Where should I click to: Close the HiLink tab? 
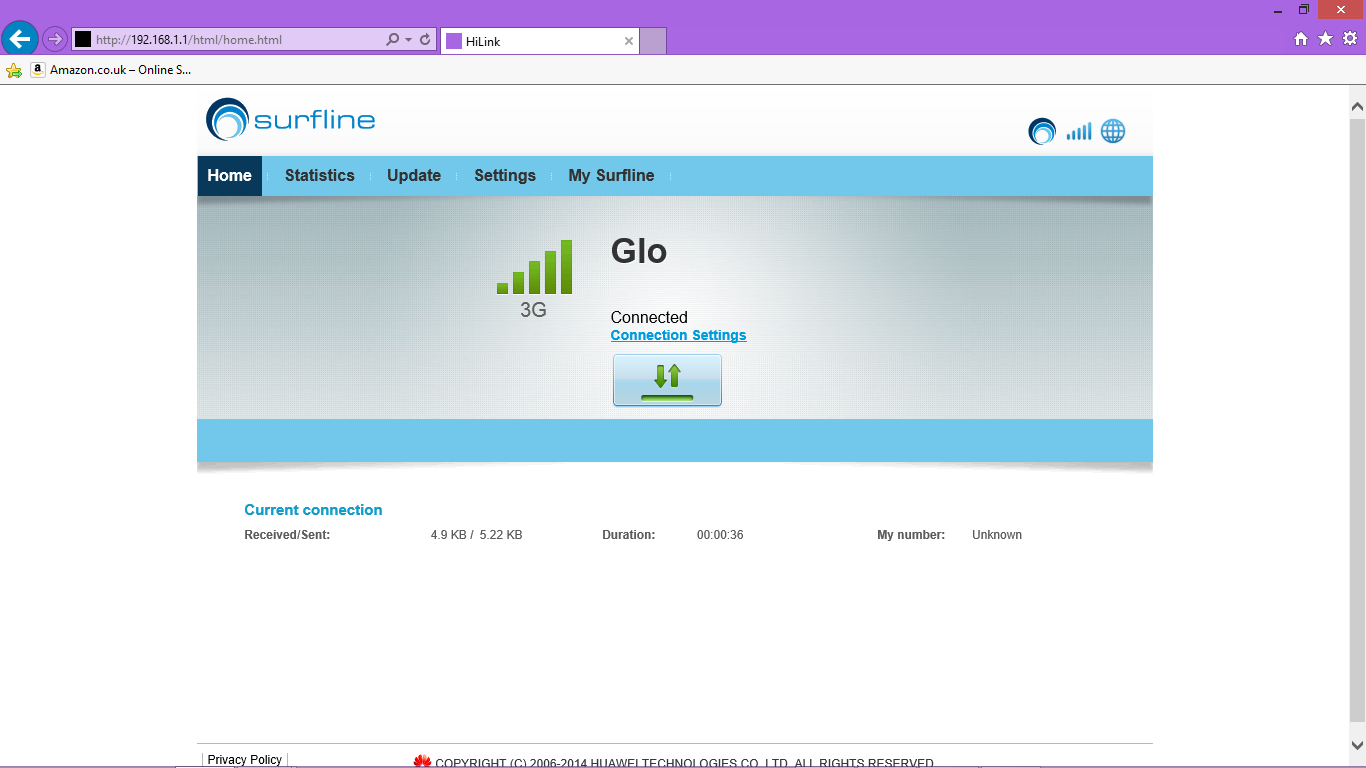(629, 41)
